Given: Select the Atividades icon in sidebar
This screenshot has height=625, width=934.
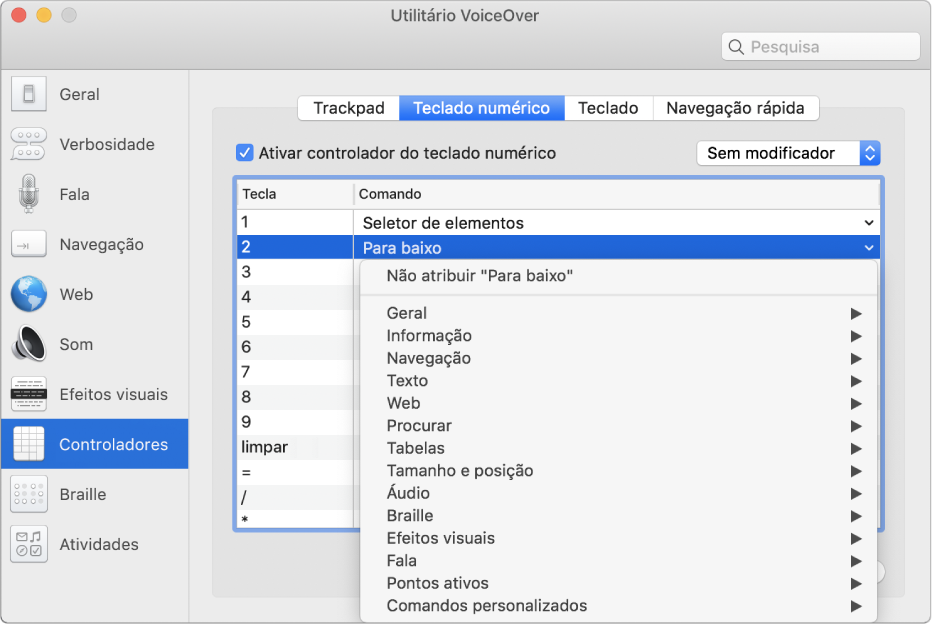Looking at the screenshot, I should (x=29, y=544).
